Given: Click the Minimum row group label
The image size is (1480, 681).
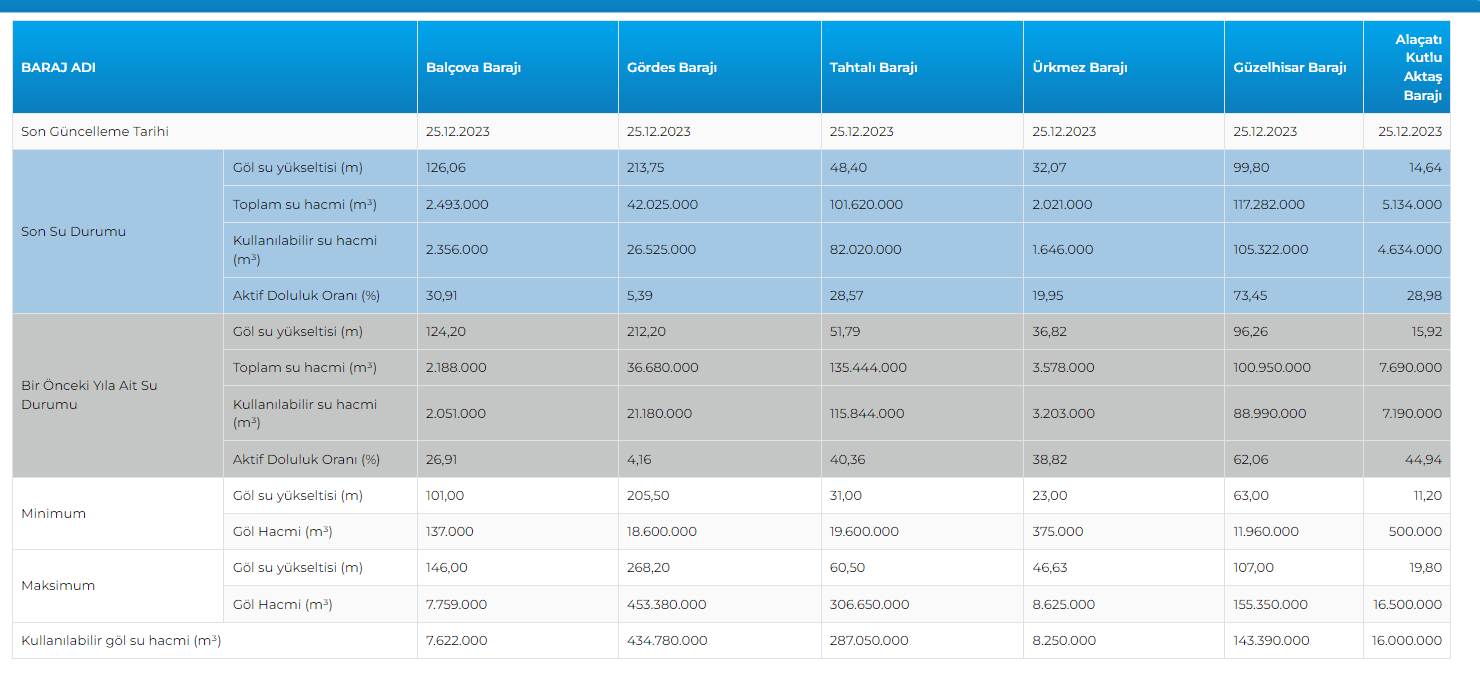Looking at the screenshot, I should [x=53, y=514].
